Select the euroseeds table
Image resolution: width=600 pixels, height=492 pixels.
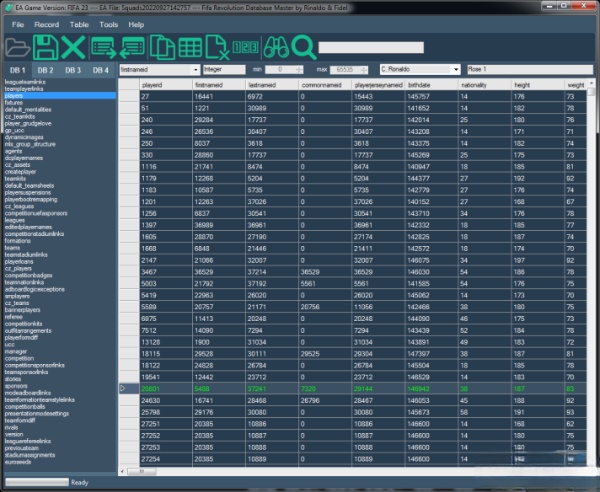[18, 462]
